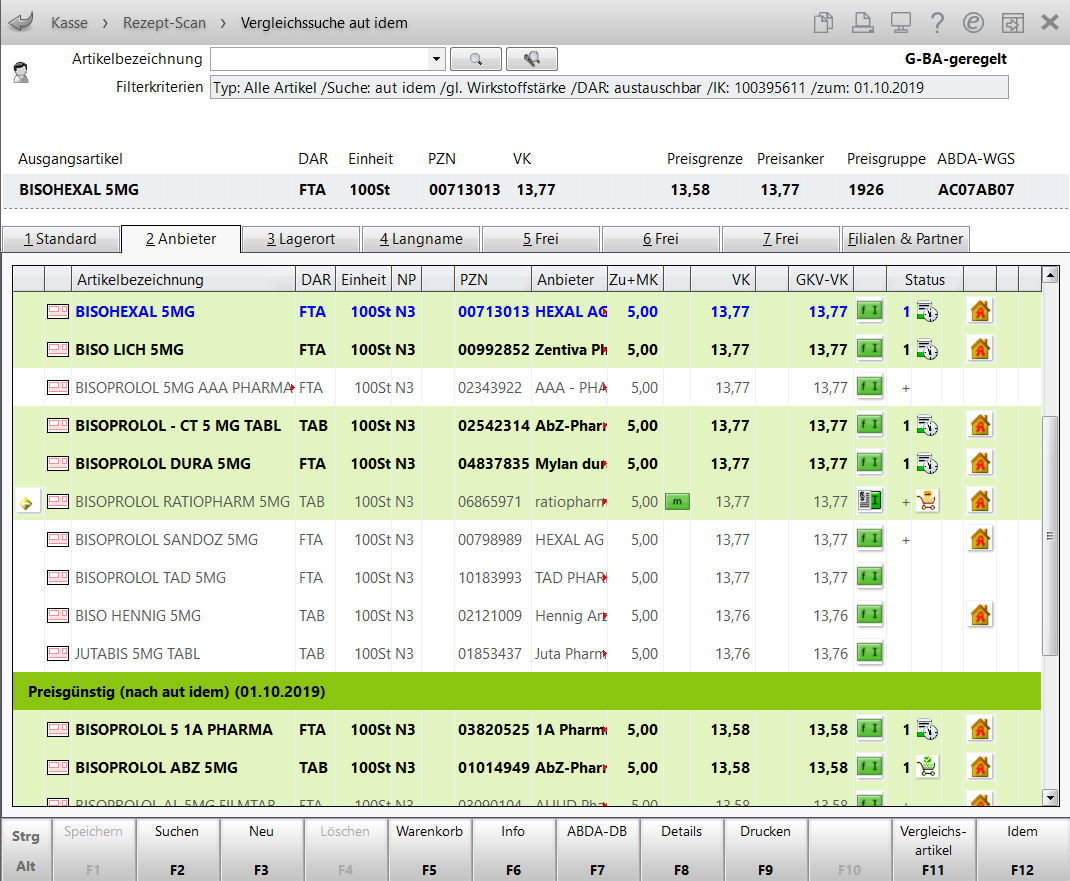1070x881 pixels.
Task: Switch to the 3 Lagerort tab
Action: tap(300, 239)
